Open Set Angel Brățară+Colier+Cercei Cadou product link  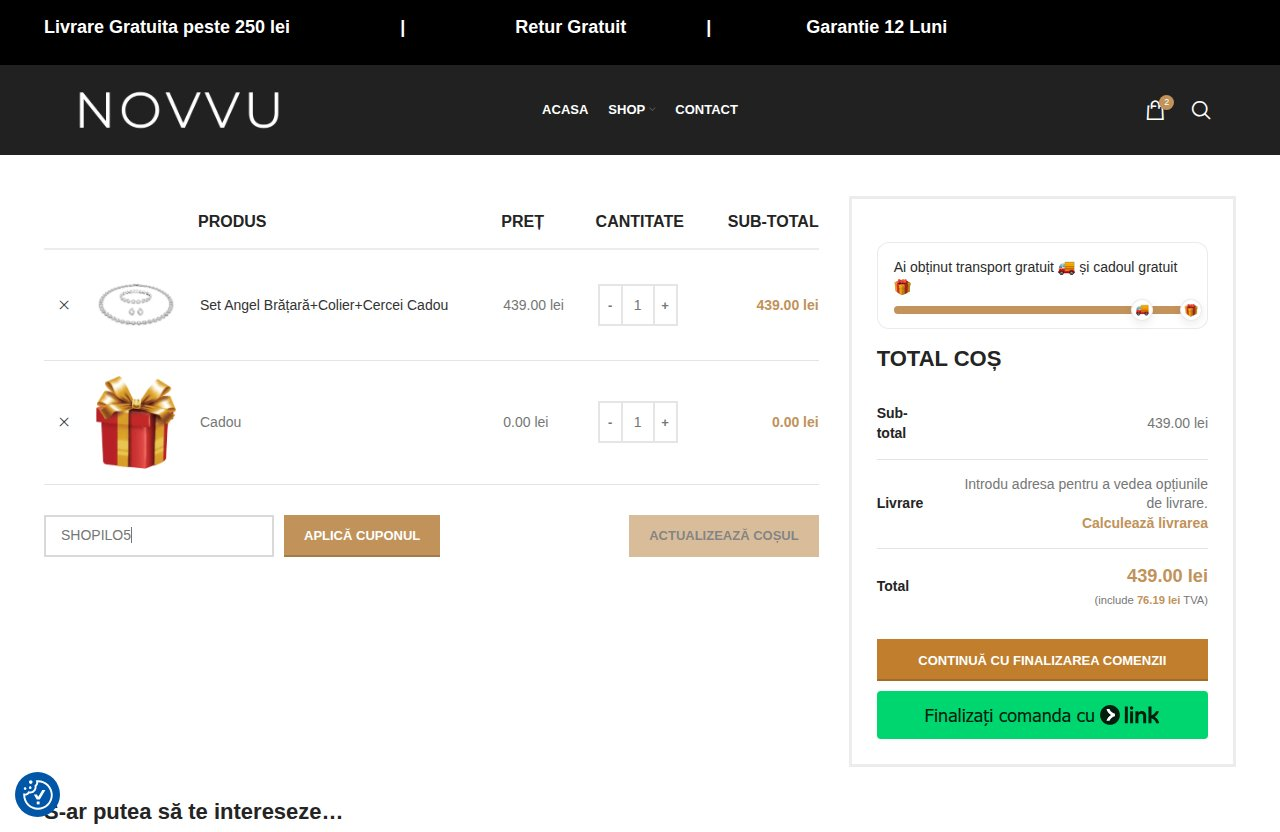pos(324,305)
